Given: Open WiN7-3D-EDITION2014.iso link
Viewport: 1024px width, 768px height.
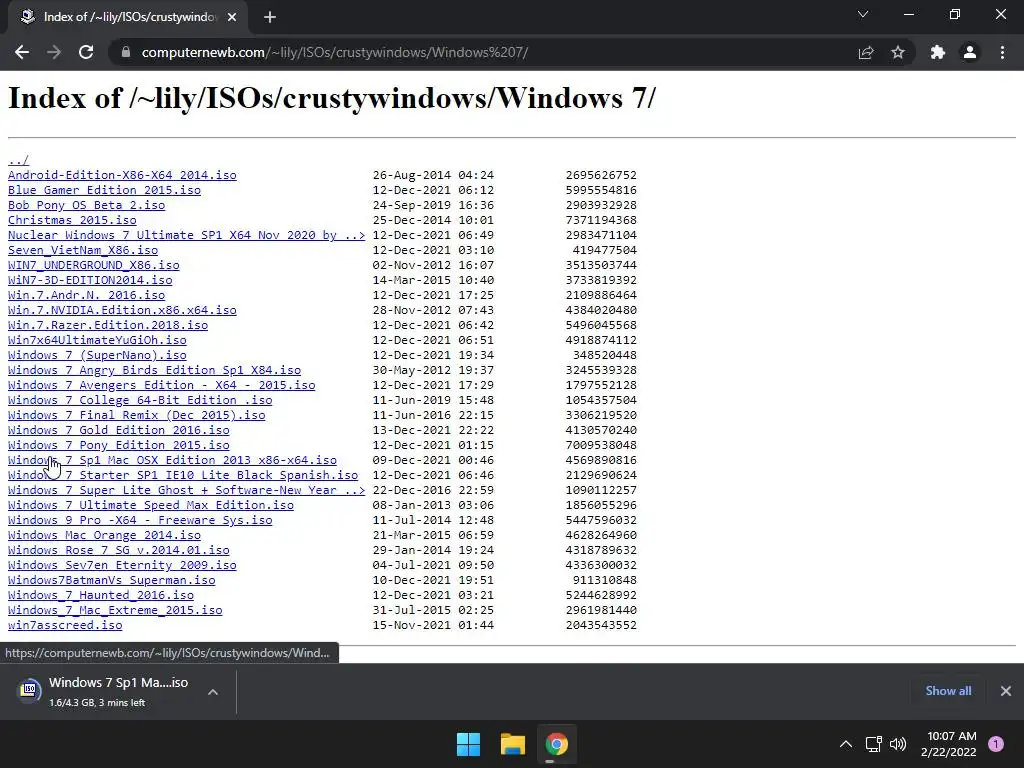Looking at the screenshot, I should point(90,280).
